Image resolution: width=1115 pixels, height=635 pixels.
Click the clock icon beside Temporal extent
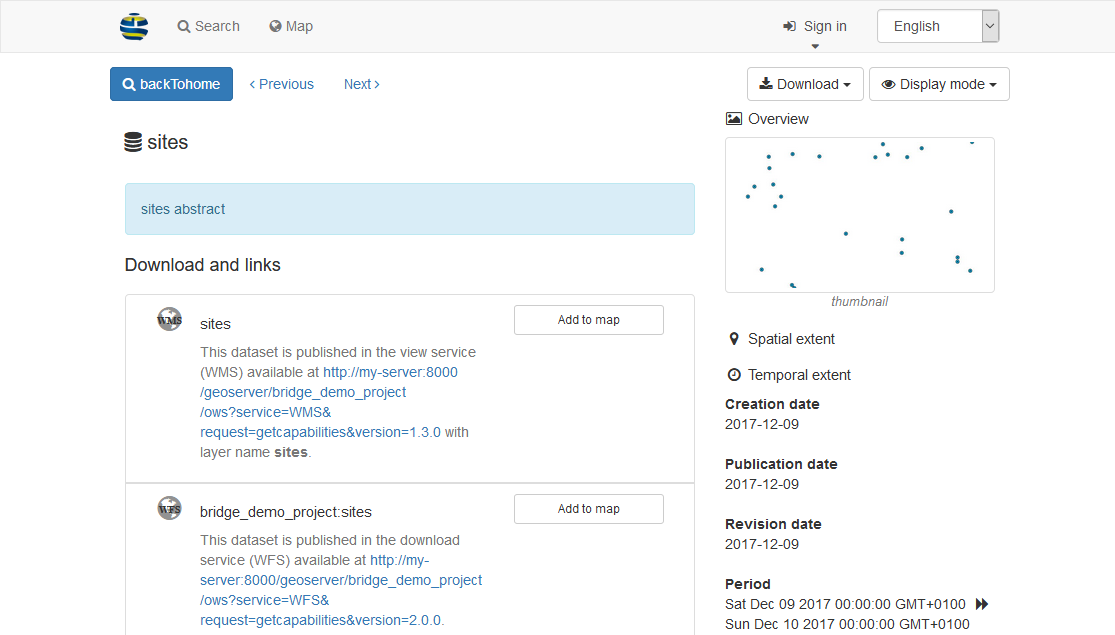point(733,374)
